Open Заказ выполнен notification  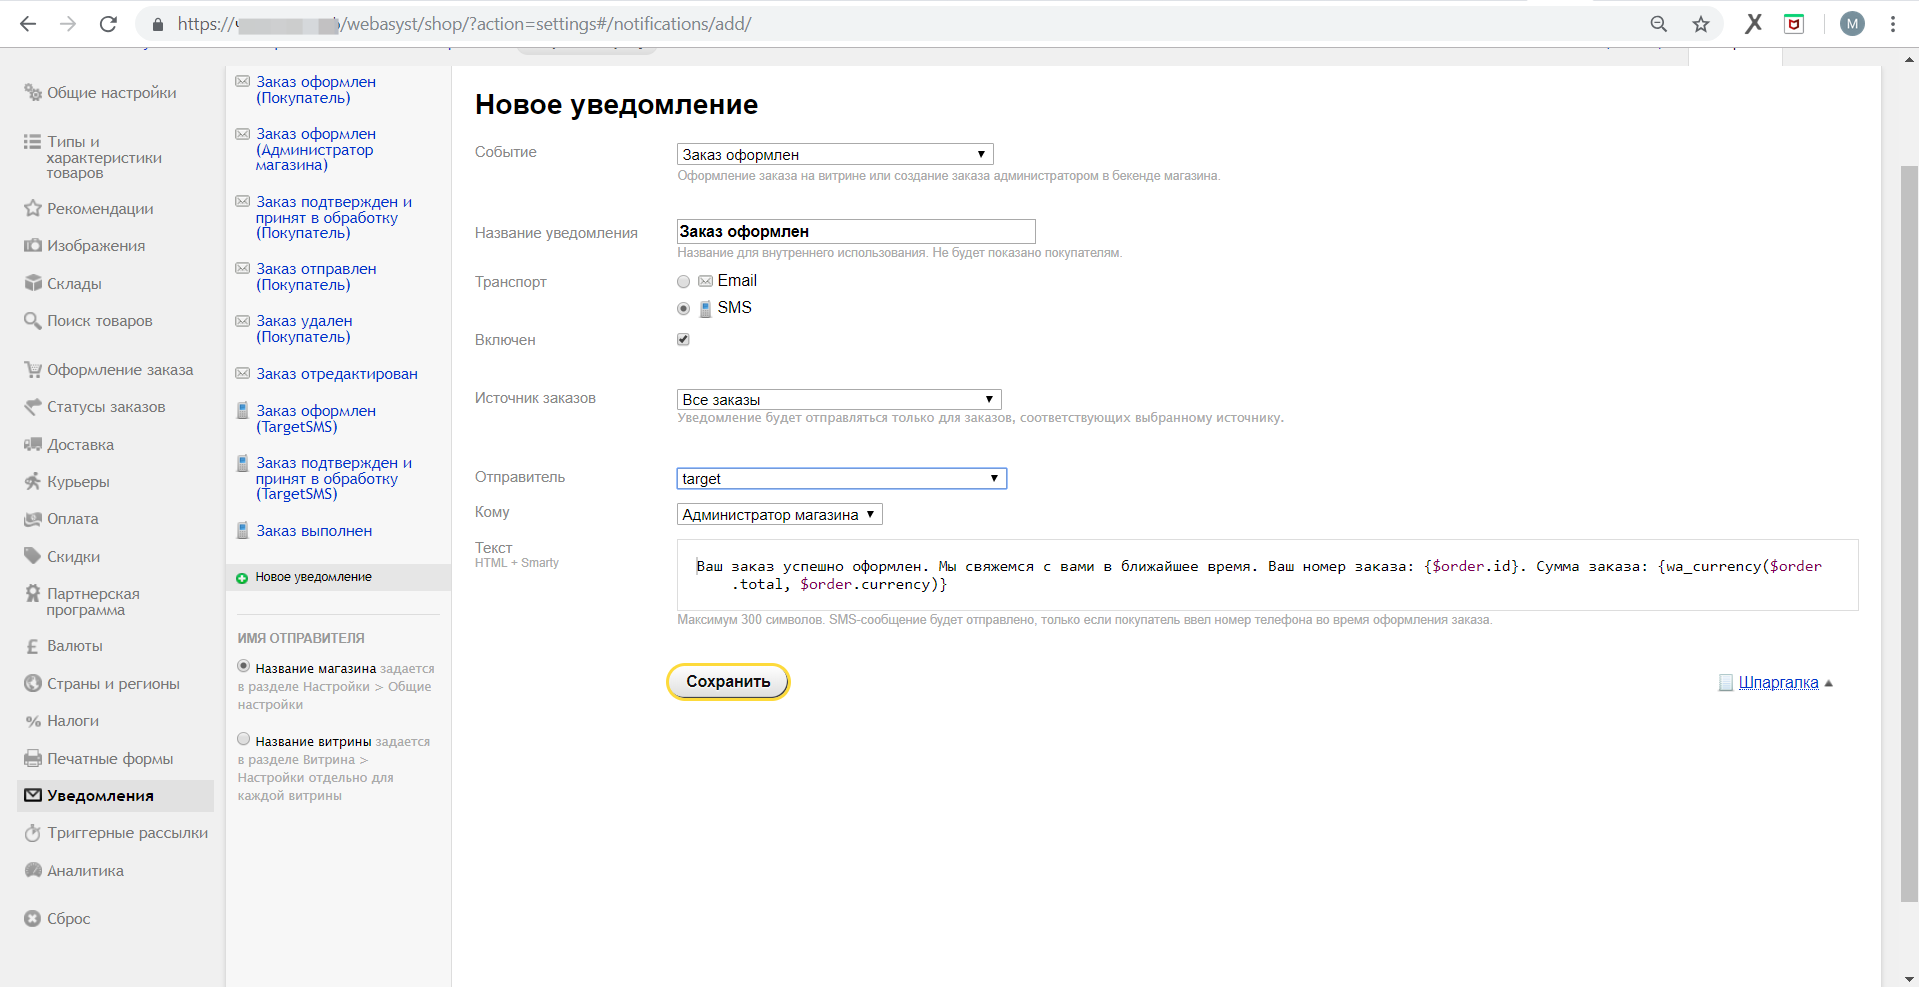[x=314, y=531]
